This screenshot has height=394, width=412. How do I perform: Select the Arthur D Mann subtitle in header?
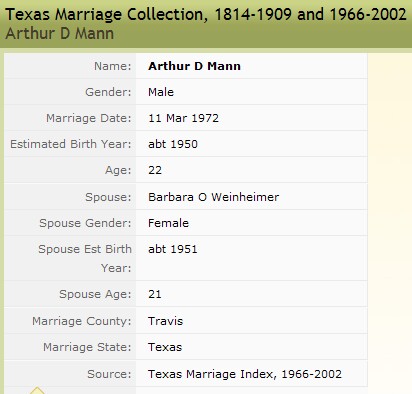[60, 34]
